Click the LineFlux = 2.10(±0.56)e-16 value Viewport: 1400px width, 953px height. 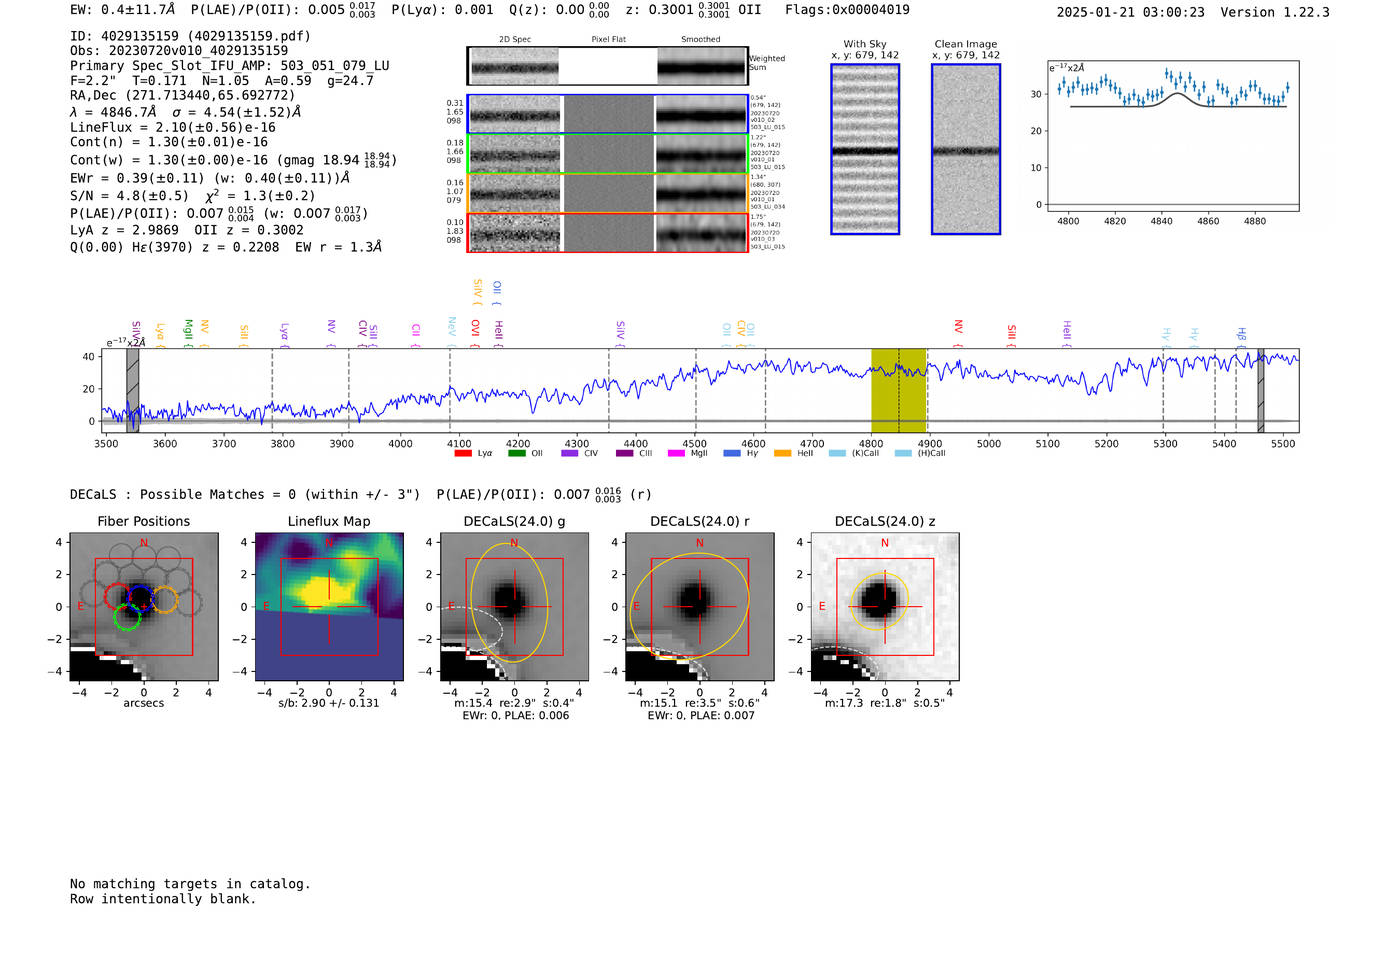pyautogui.click(x=173, y=128)
